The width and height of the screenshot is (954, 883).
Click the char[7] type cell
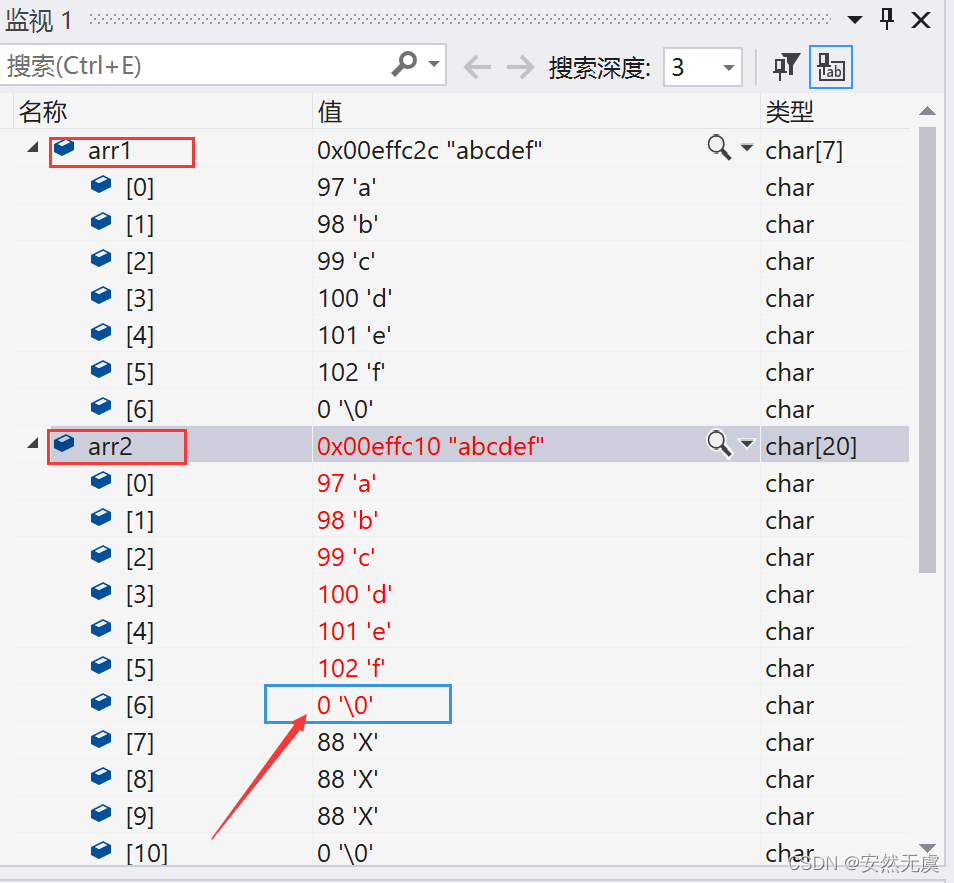(804, 151)
